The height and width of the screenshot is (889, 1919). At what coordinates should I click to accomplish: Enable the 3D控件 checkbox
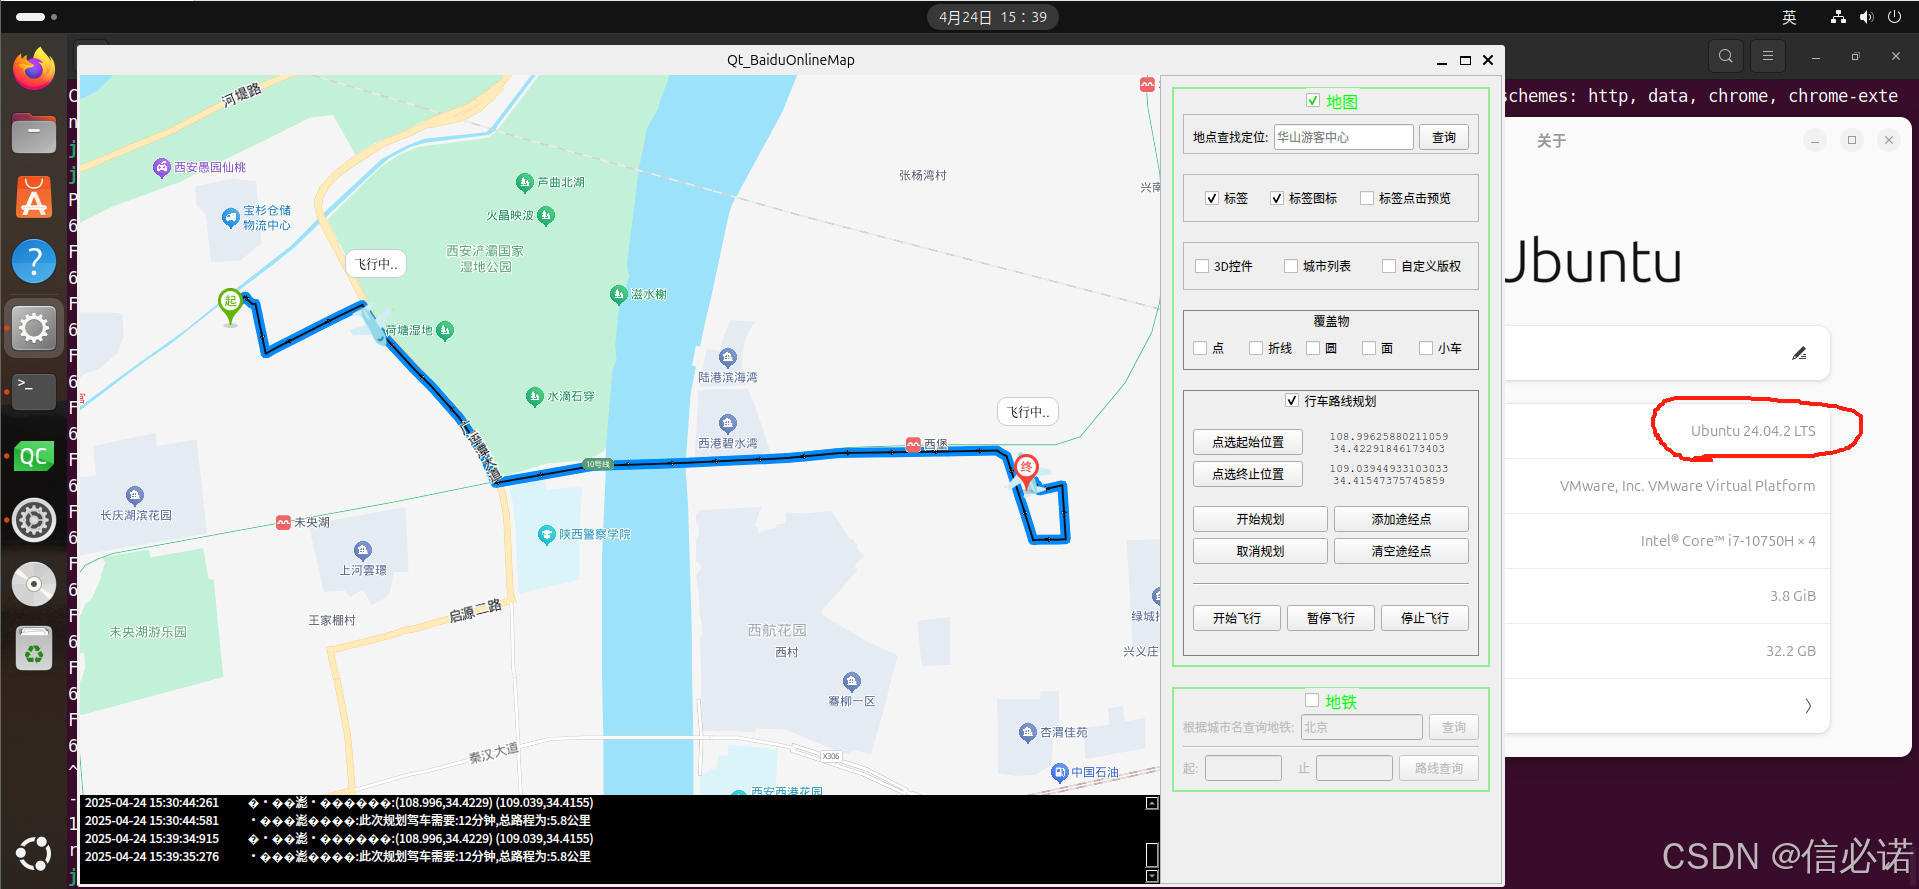(x=1202, y=266)
